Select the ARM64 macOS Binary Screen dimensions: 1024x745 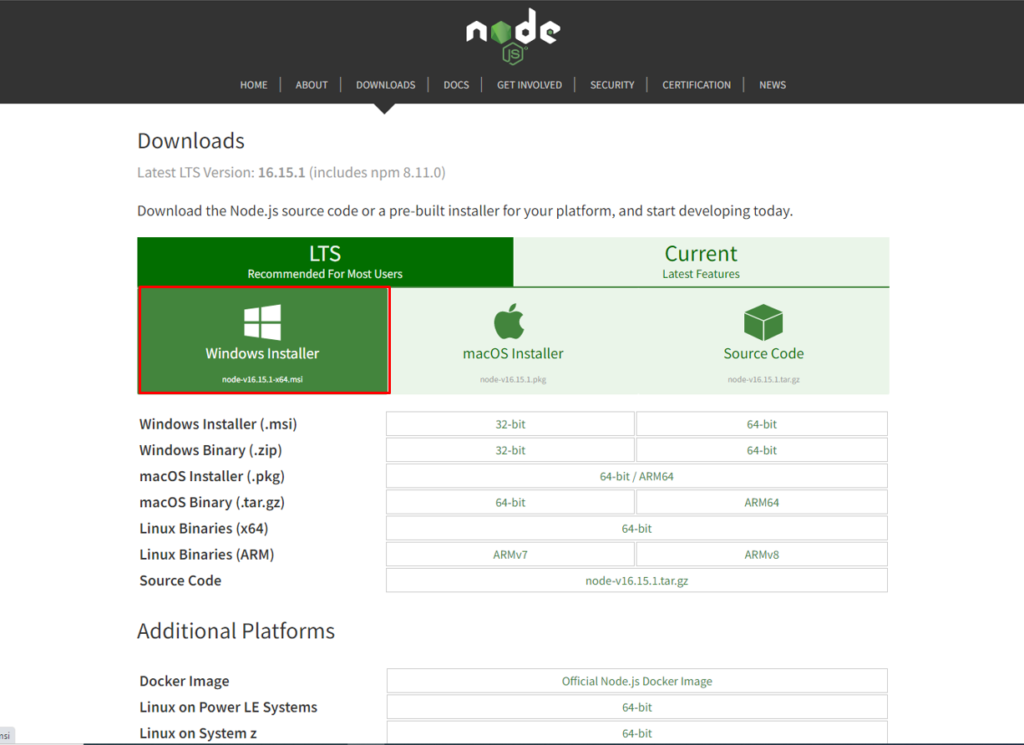tap(762, 502)
